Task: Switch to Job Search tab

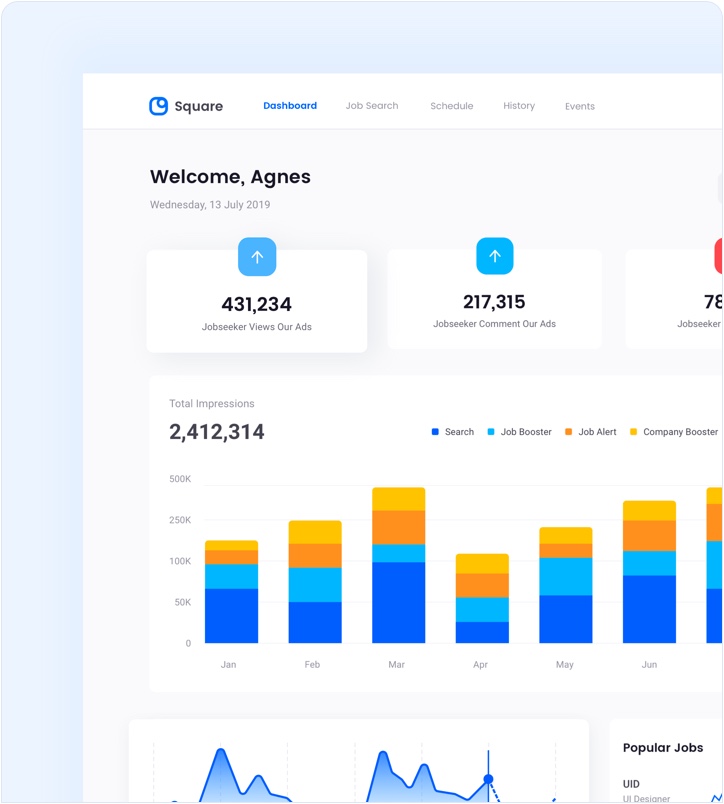Action: 372,106
